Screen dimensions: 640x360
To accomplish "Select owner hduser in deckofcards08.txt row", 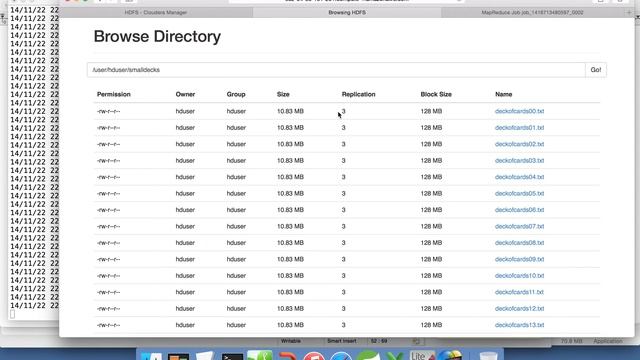I will point(185,243).
